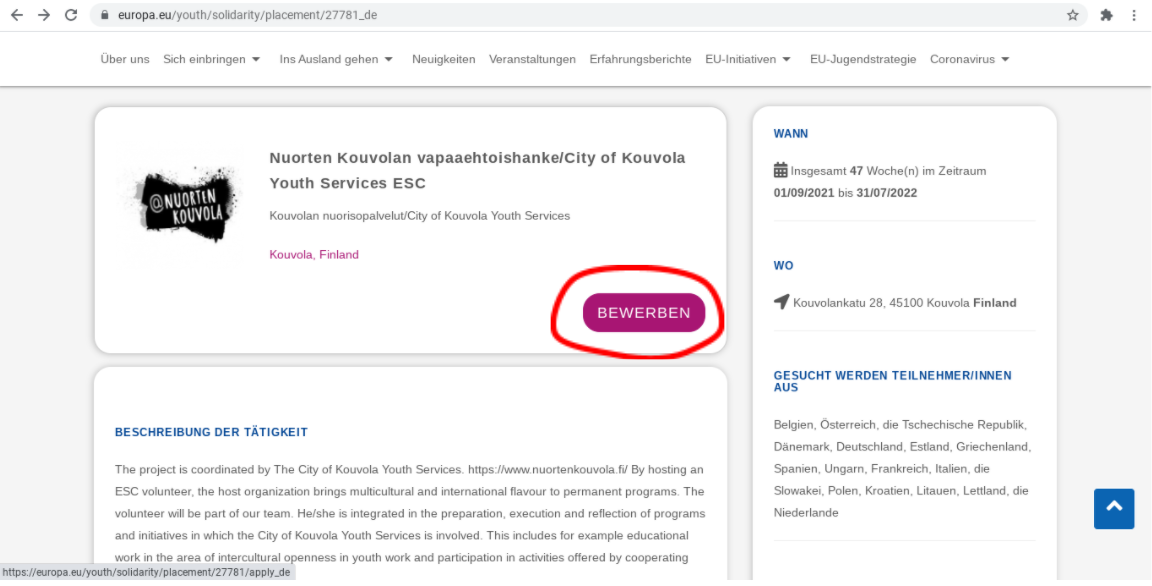Image resolution: width=1152 pixels, height=586 pixels.
Task: Click the address bar URL field
Action: pyautogui.click(x=580, y=15)
